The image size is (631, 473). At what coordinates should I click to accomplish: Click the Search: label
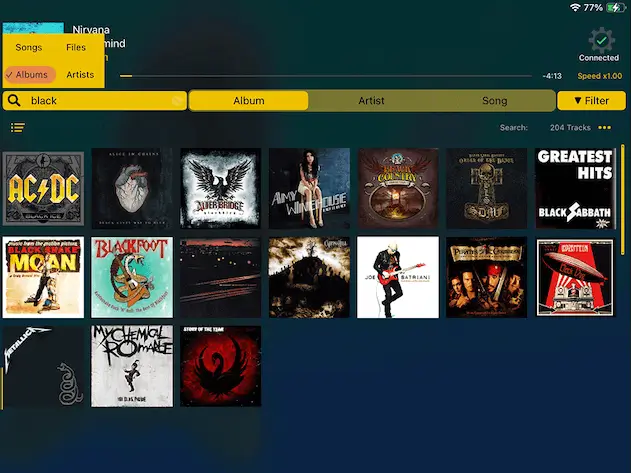pyautogui.click(x=513, y=128)
